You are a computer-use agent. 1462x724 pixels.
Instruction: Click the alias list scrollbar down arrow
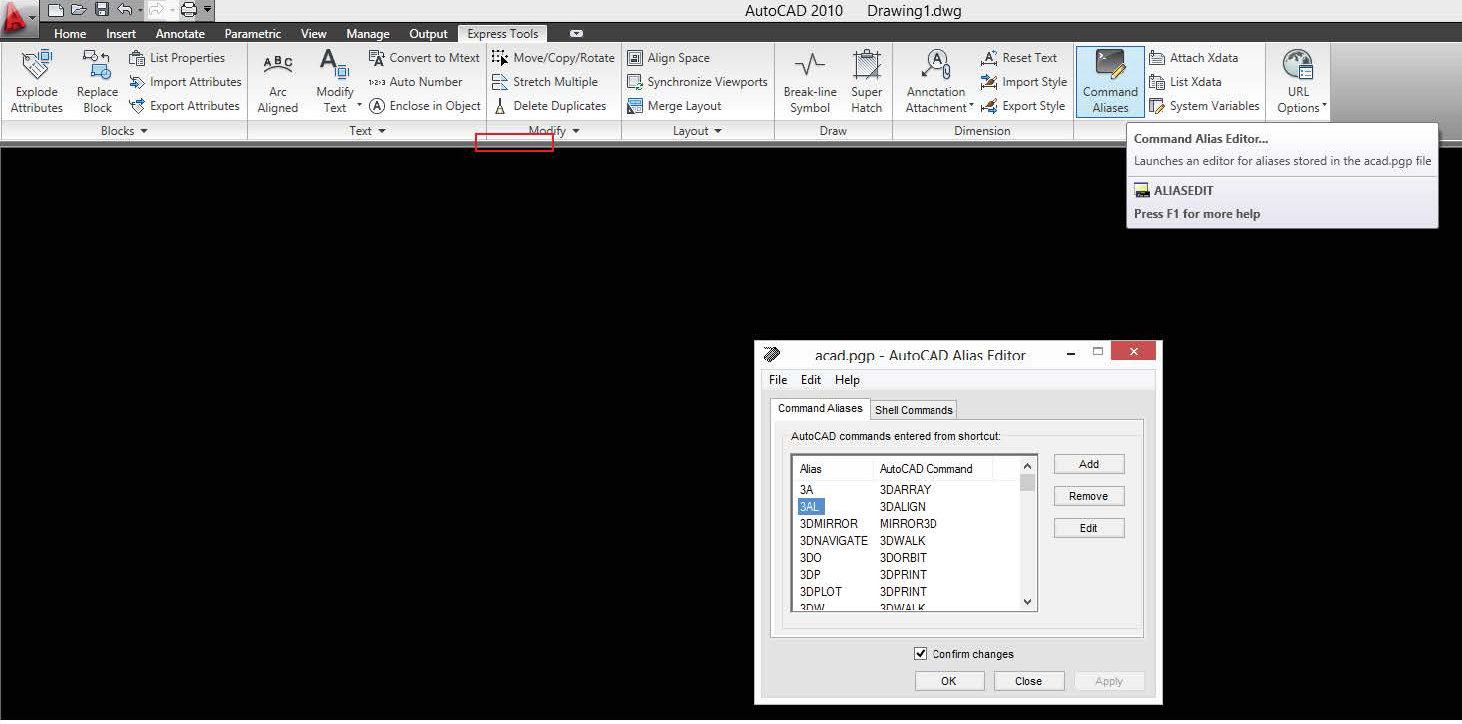click(1027, 602)
